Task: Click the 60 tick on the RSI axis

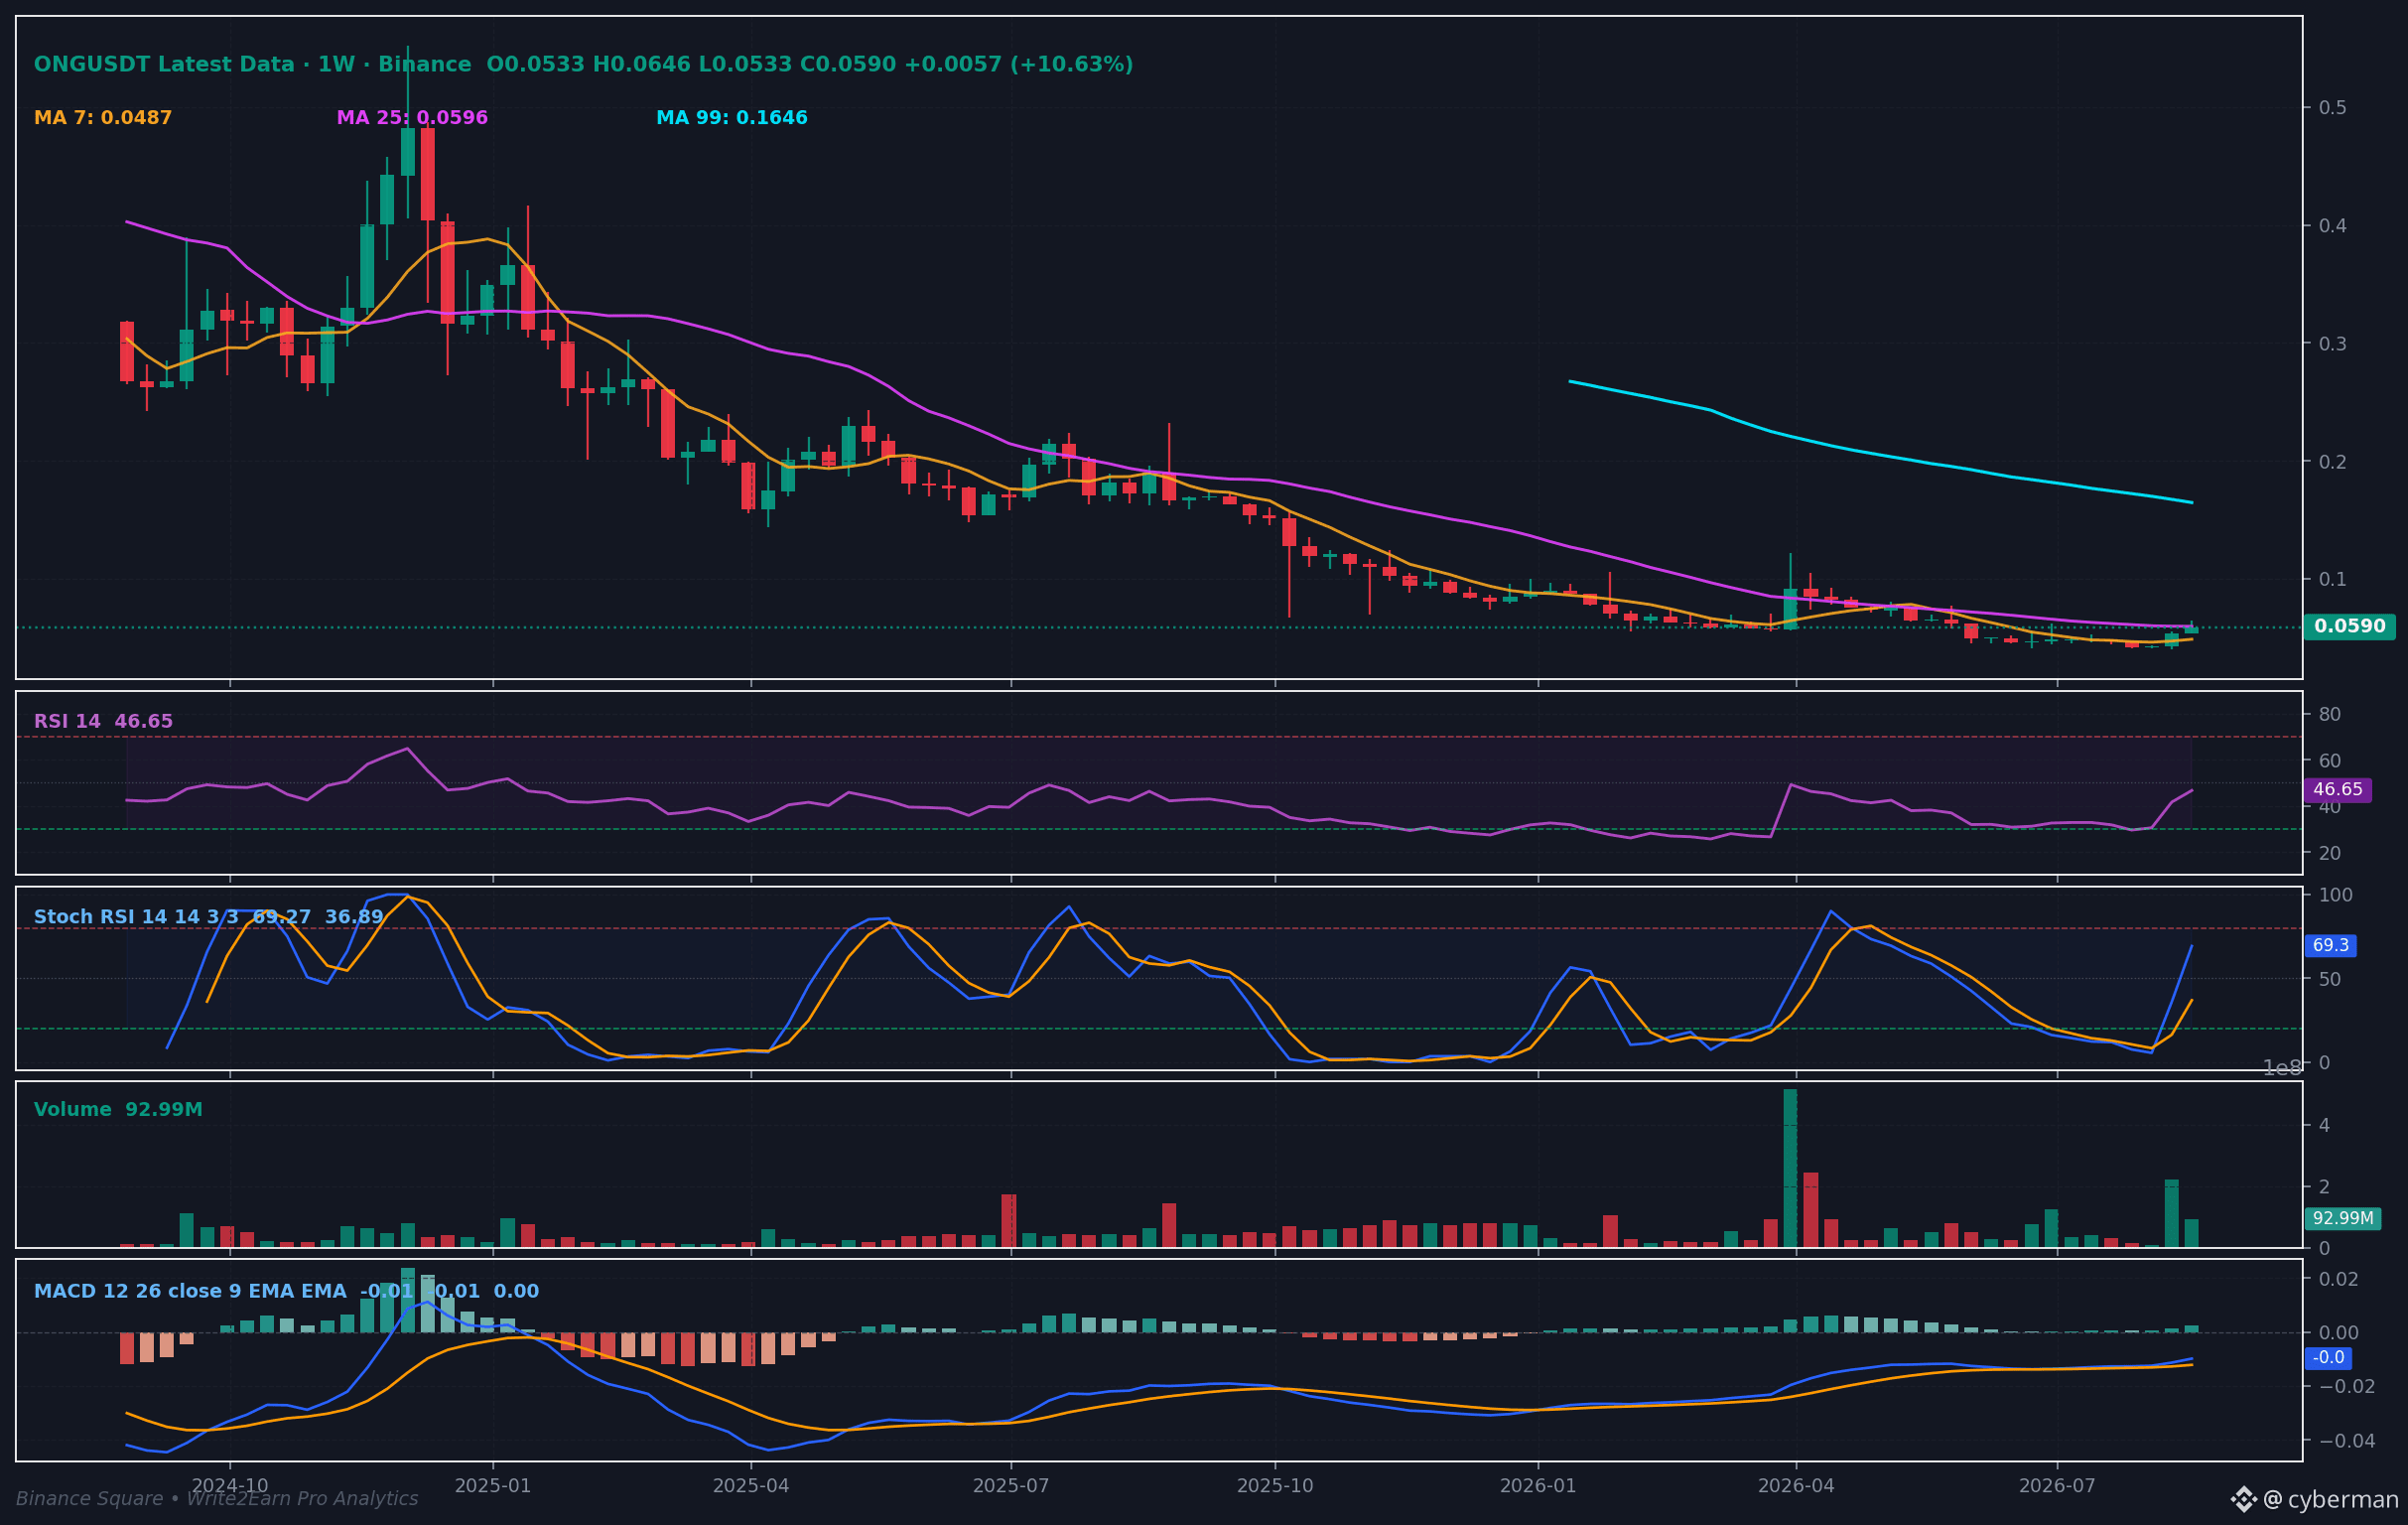Action: pyautogui.click(x=2329, y=761)
